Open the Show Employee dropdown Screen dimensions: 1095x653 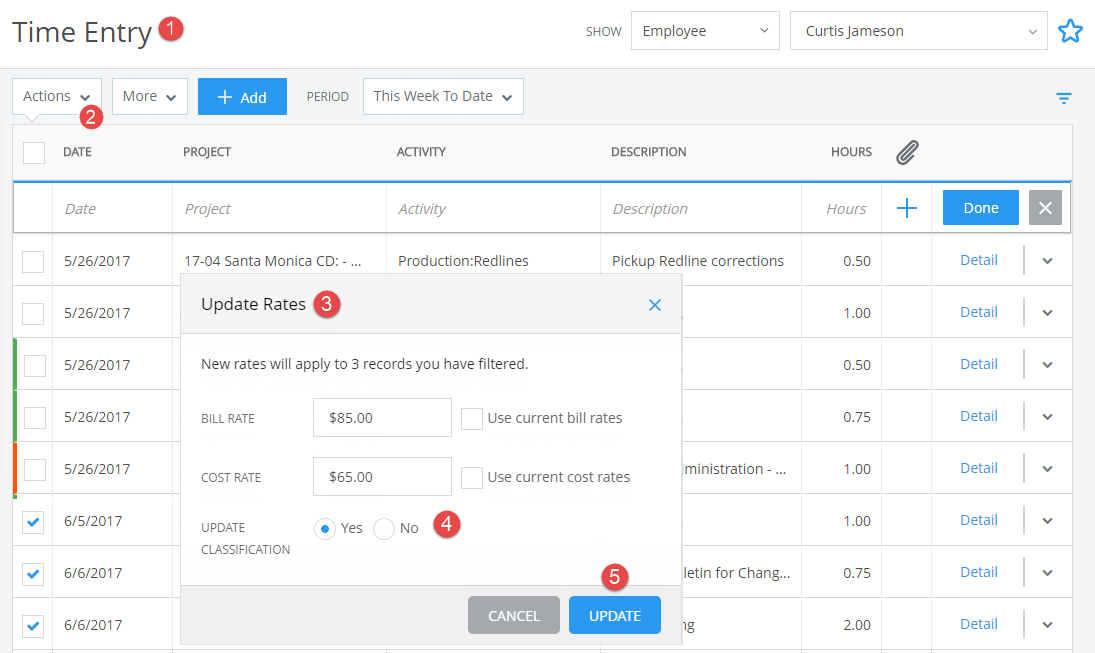pyautogui.click(x=705, y=31)
